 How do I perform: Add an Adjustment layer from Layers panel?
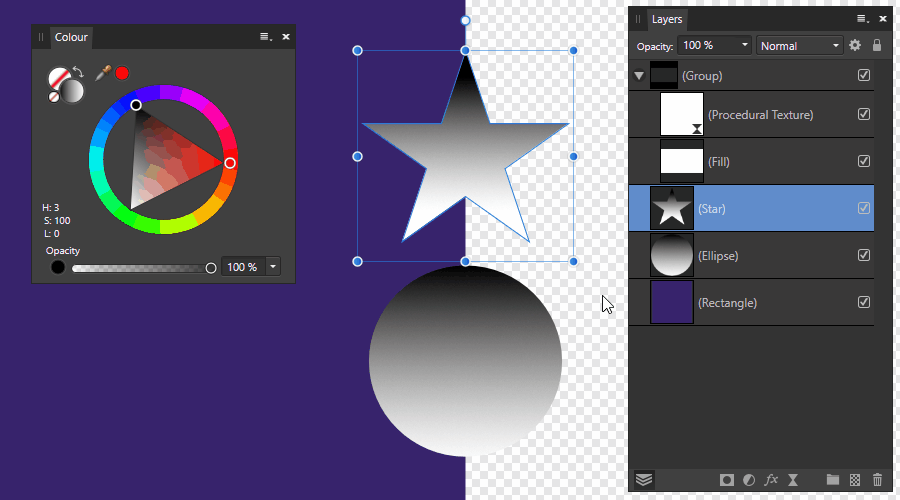pyautogui.click(x=749, y=481)
